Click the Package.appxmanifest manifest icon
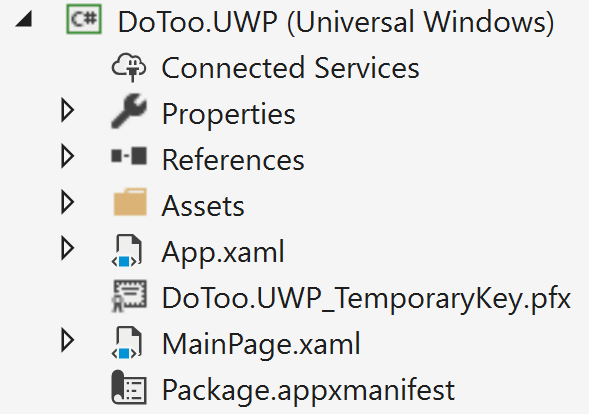 tap(129, 388)
